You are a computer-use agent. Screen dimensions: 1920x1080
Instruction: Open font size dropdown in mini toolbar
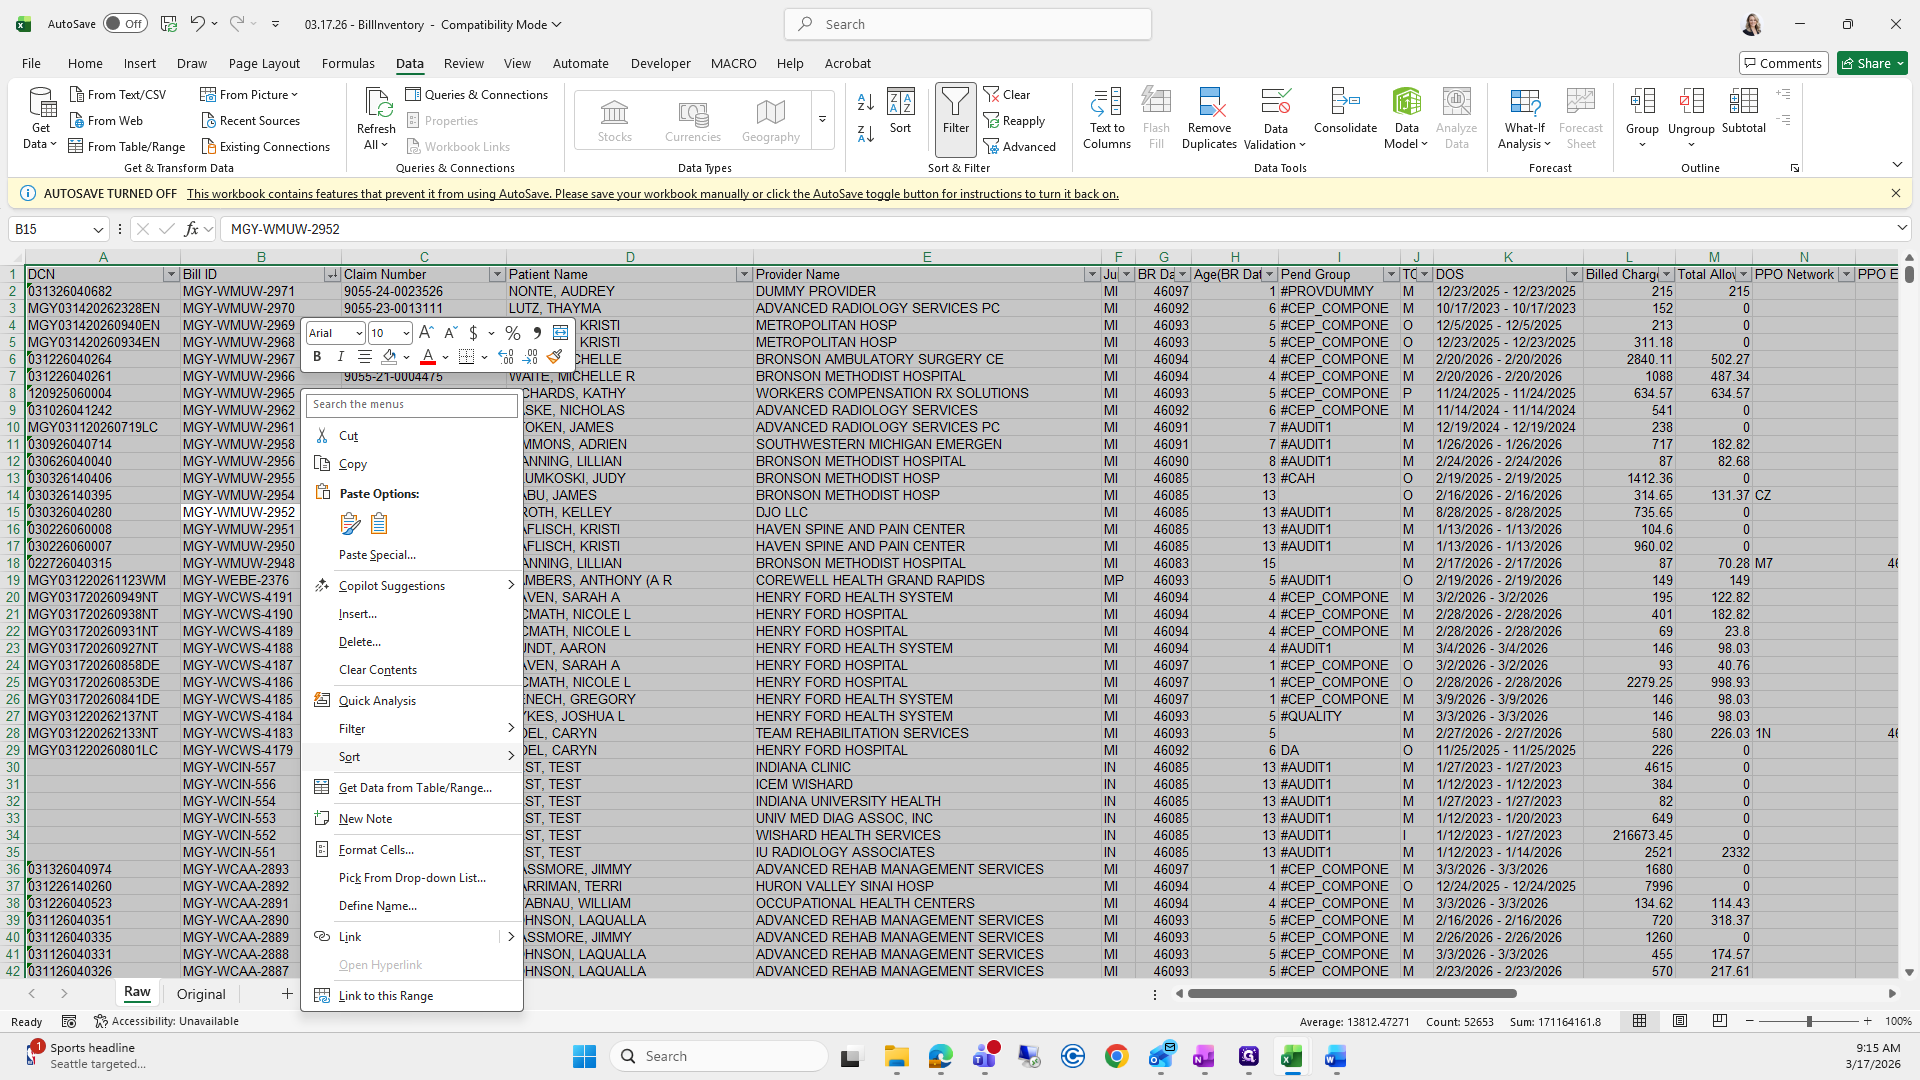pos(405,333)
